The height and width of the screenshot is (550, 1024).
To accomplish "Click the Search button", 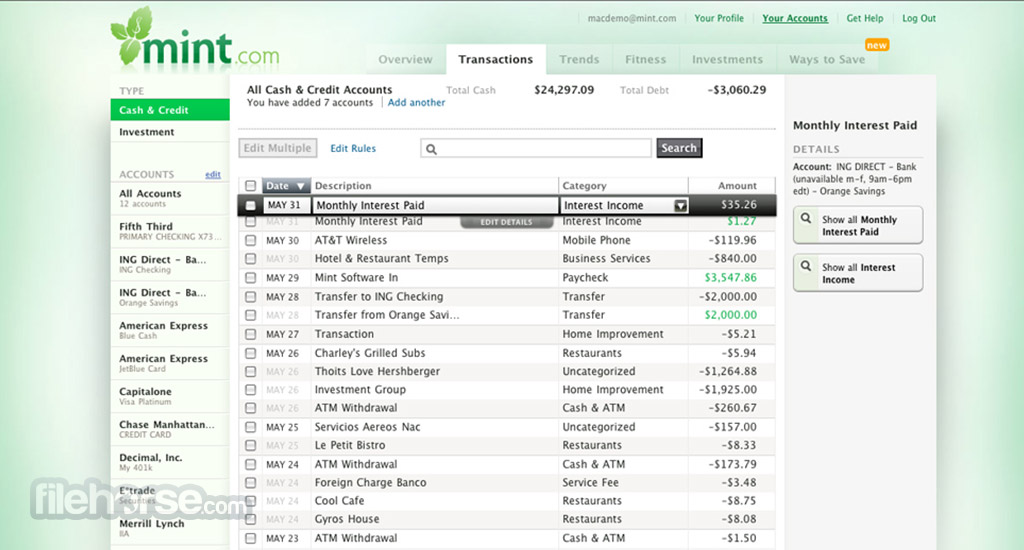I will 679,148.
